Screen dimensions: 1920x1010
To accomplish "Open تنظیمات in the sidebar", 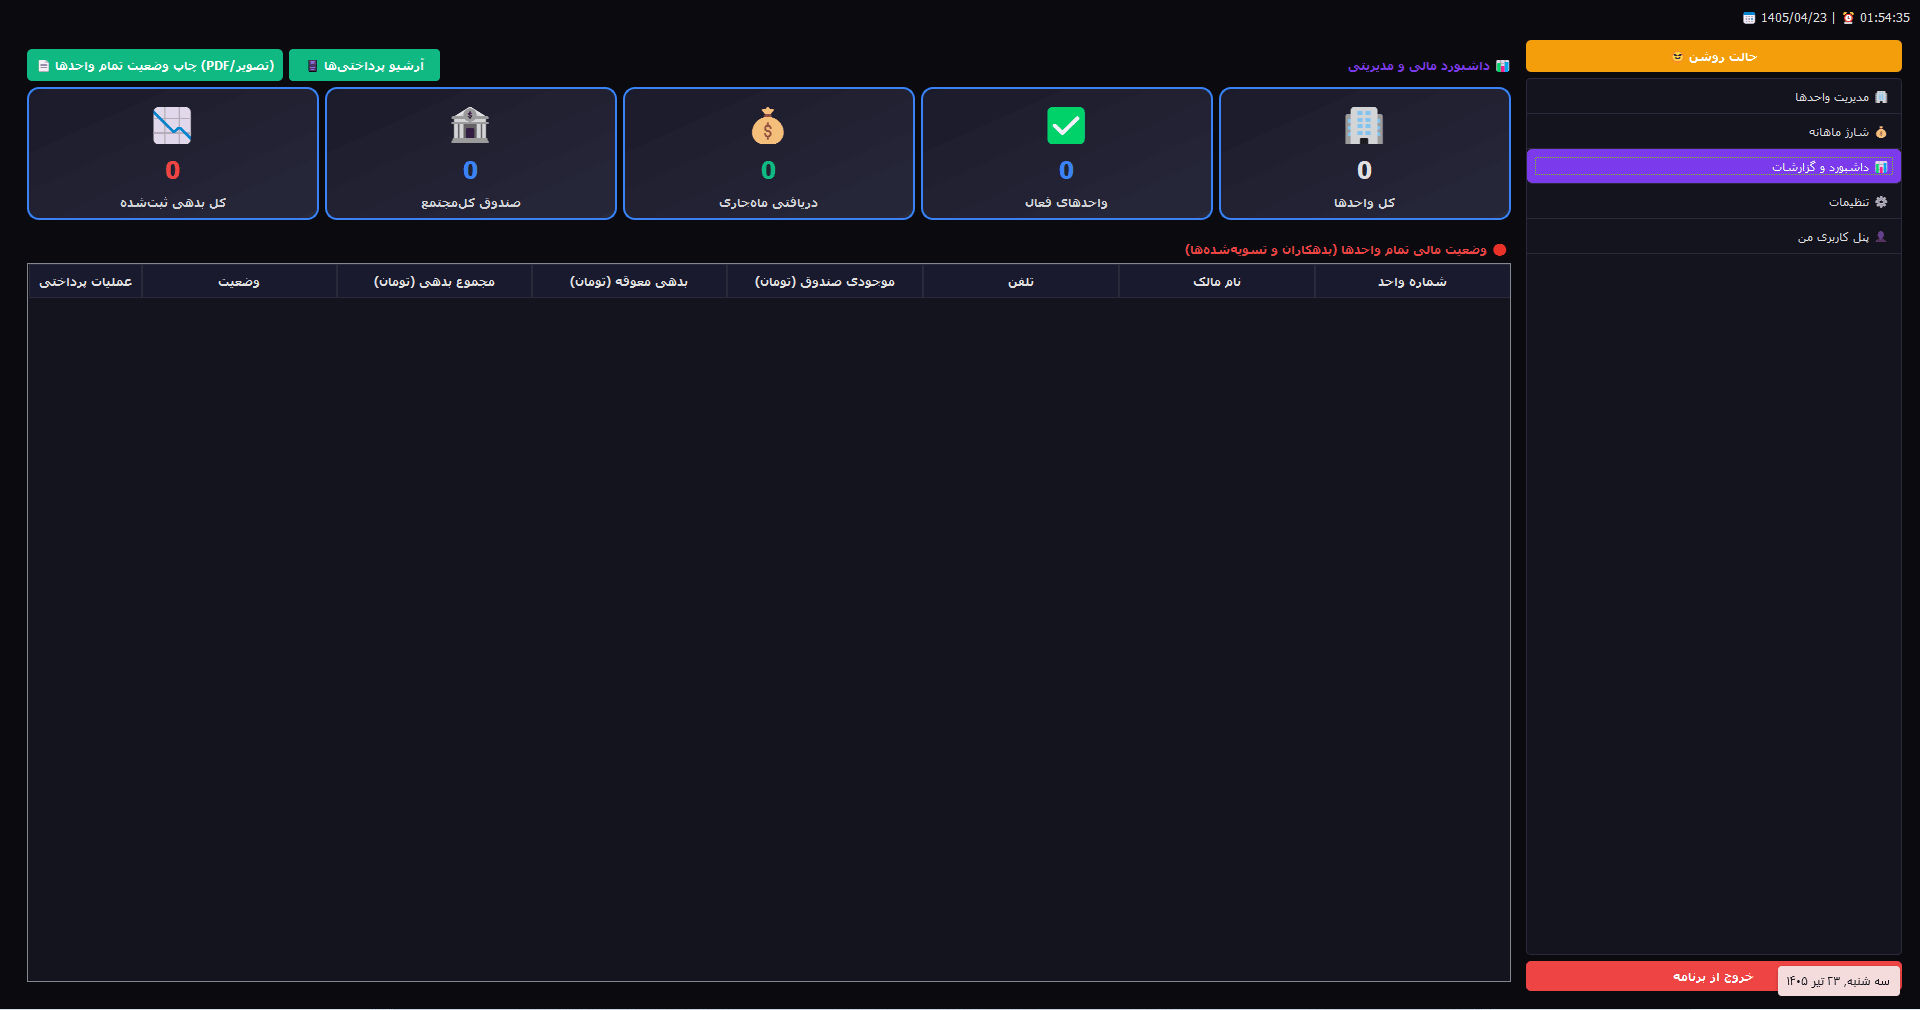I will tap(1713, 202).
